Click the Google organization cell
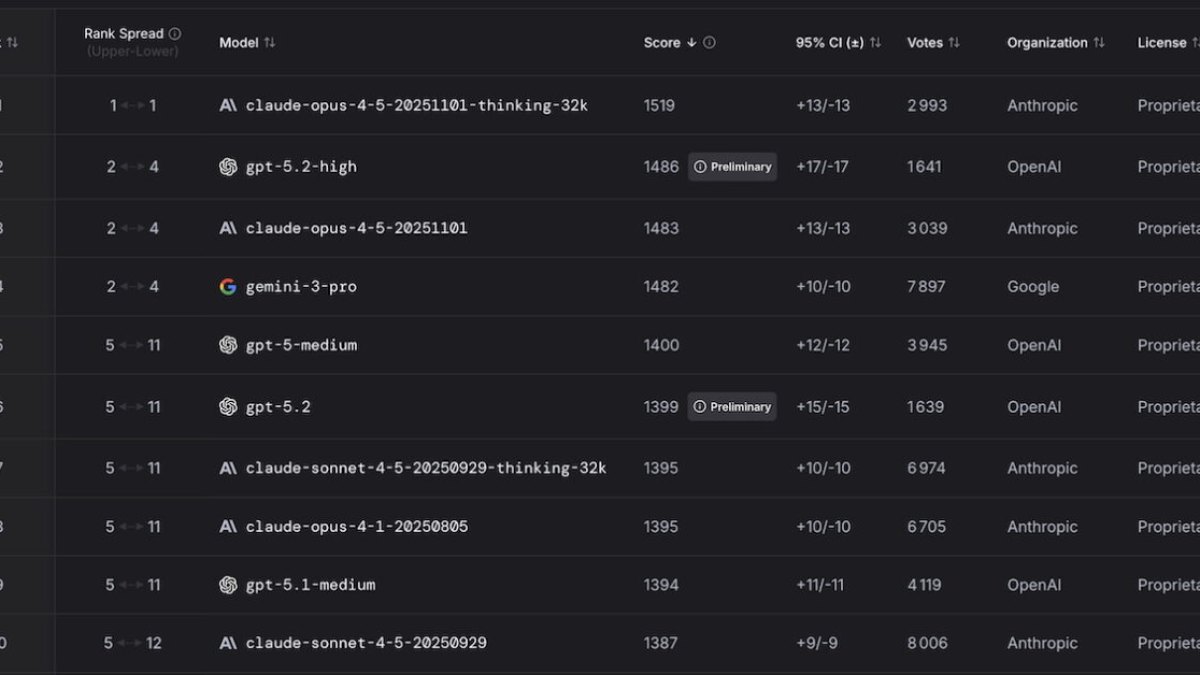The image size is (1200, 675). tap(1033, 287)
